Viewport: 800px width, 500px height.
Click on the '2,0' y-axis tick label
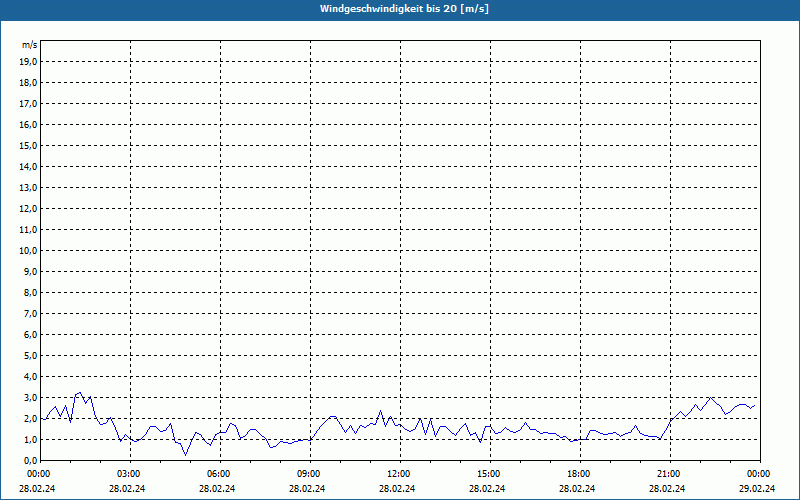point(31,418)
